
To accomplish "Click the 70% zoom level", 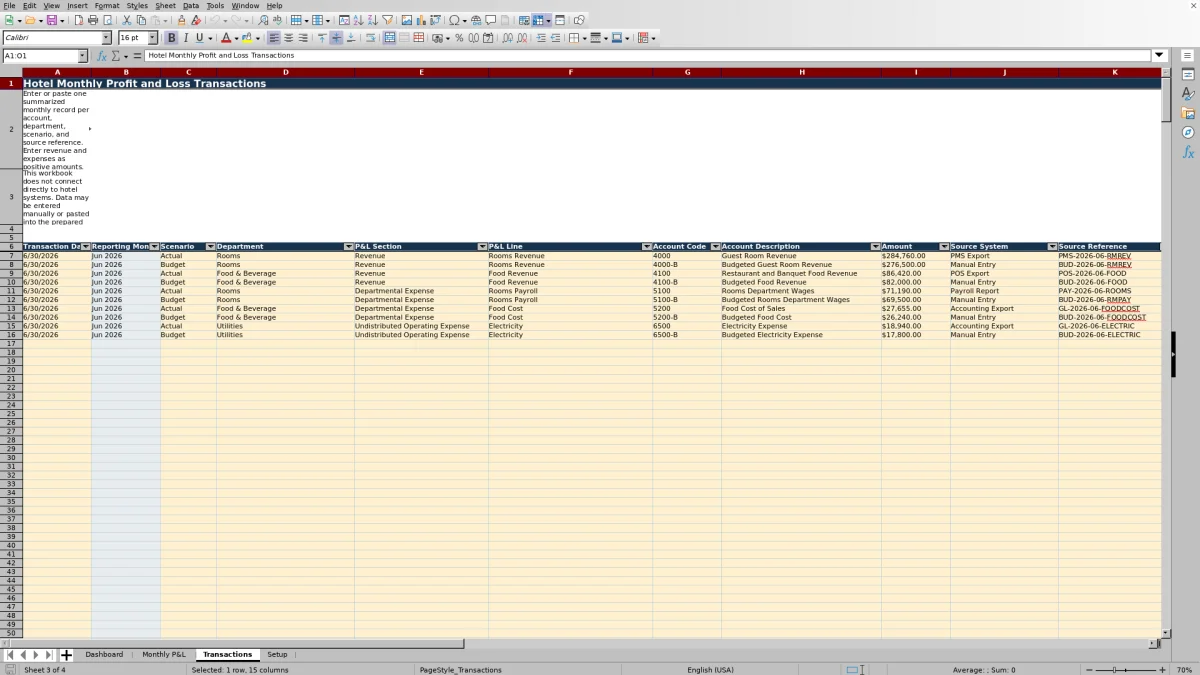I will [x=1184, y=670].
